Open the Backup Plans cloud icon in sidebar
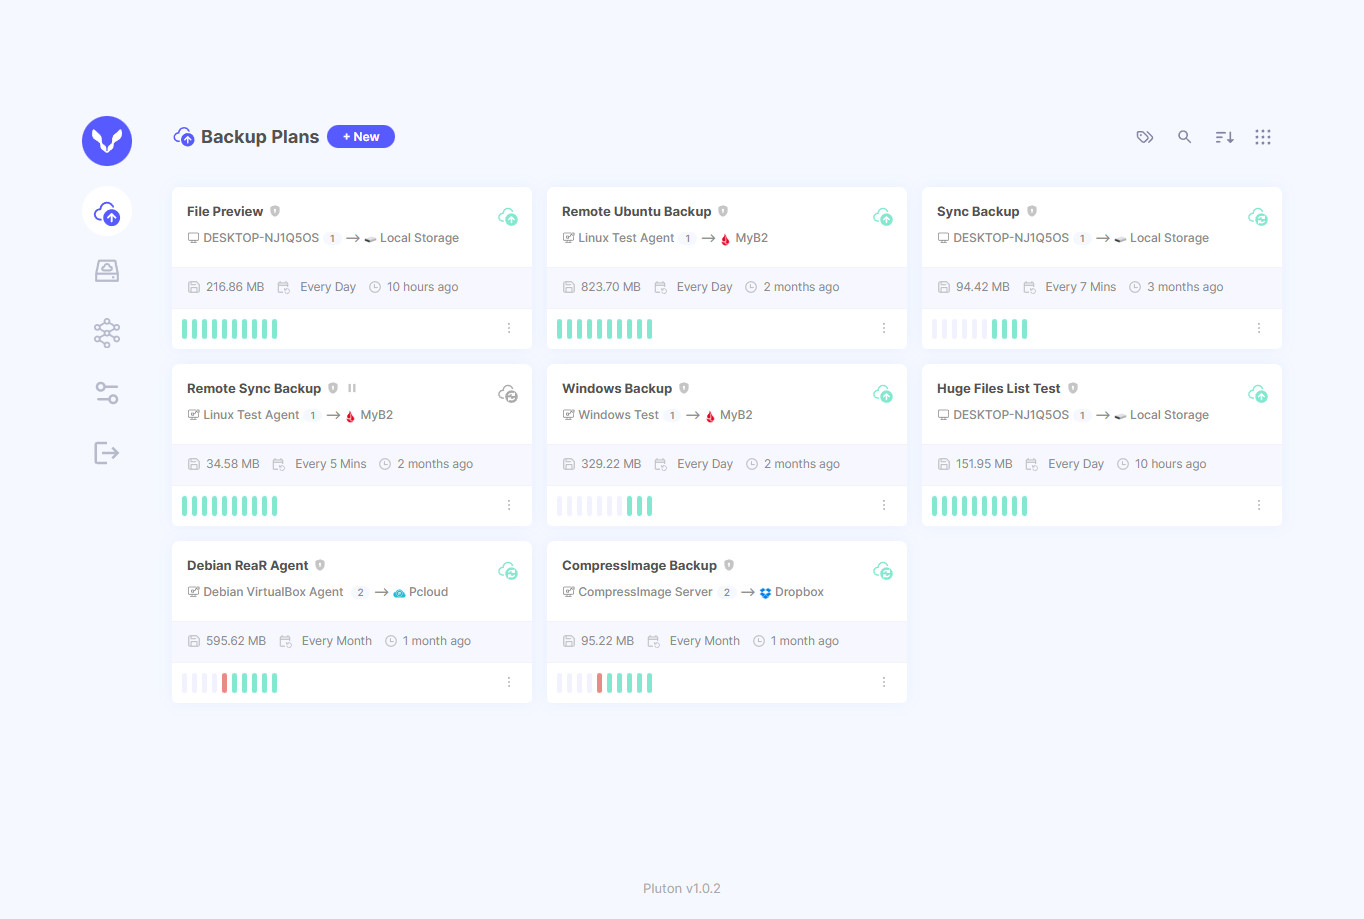The height and width of the screenshot is (919, 1364). (107, 211)
